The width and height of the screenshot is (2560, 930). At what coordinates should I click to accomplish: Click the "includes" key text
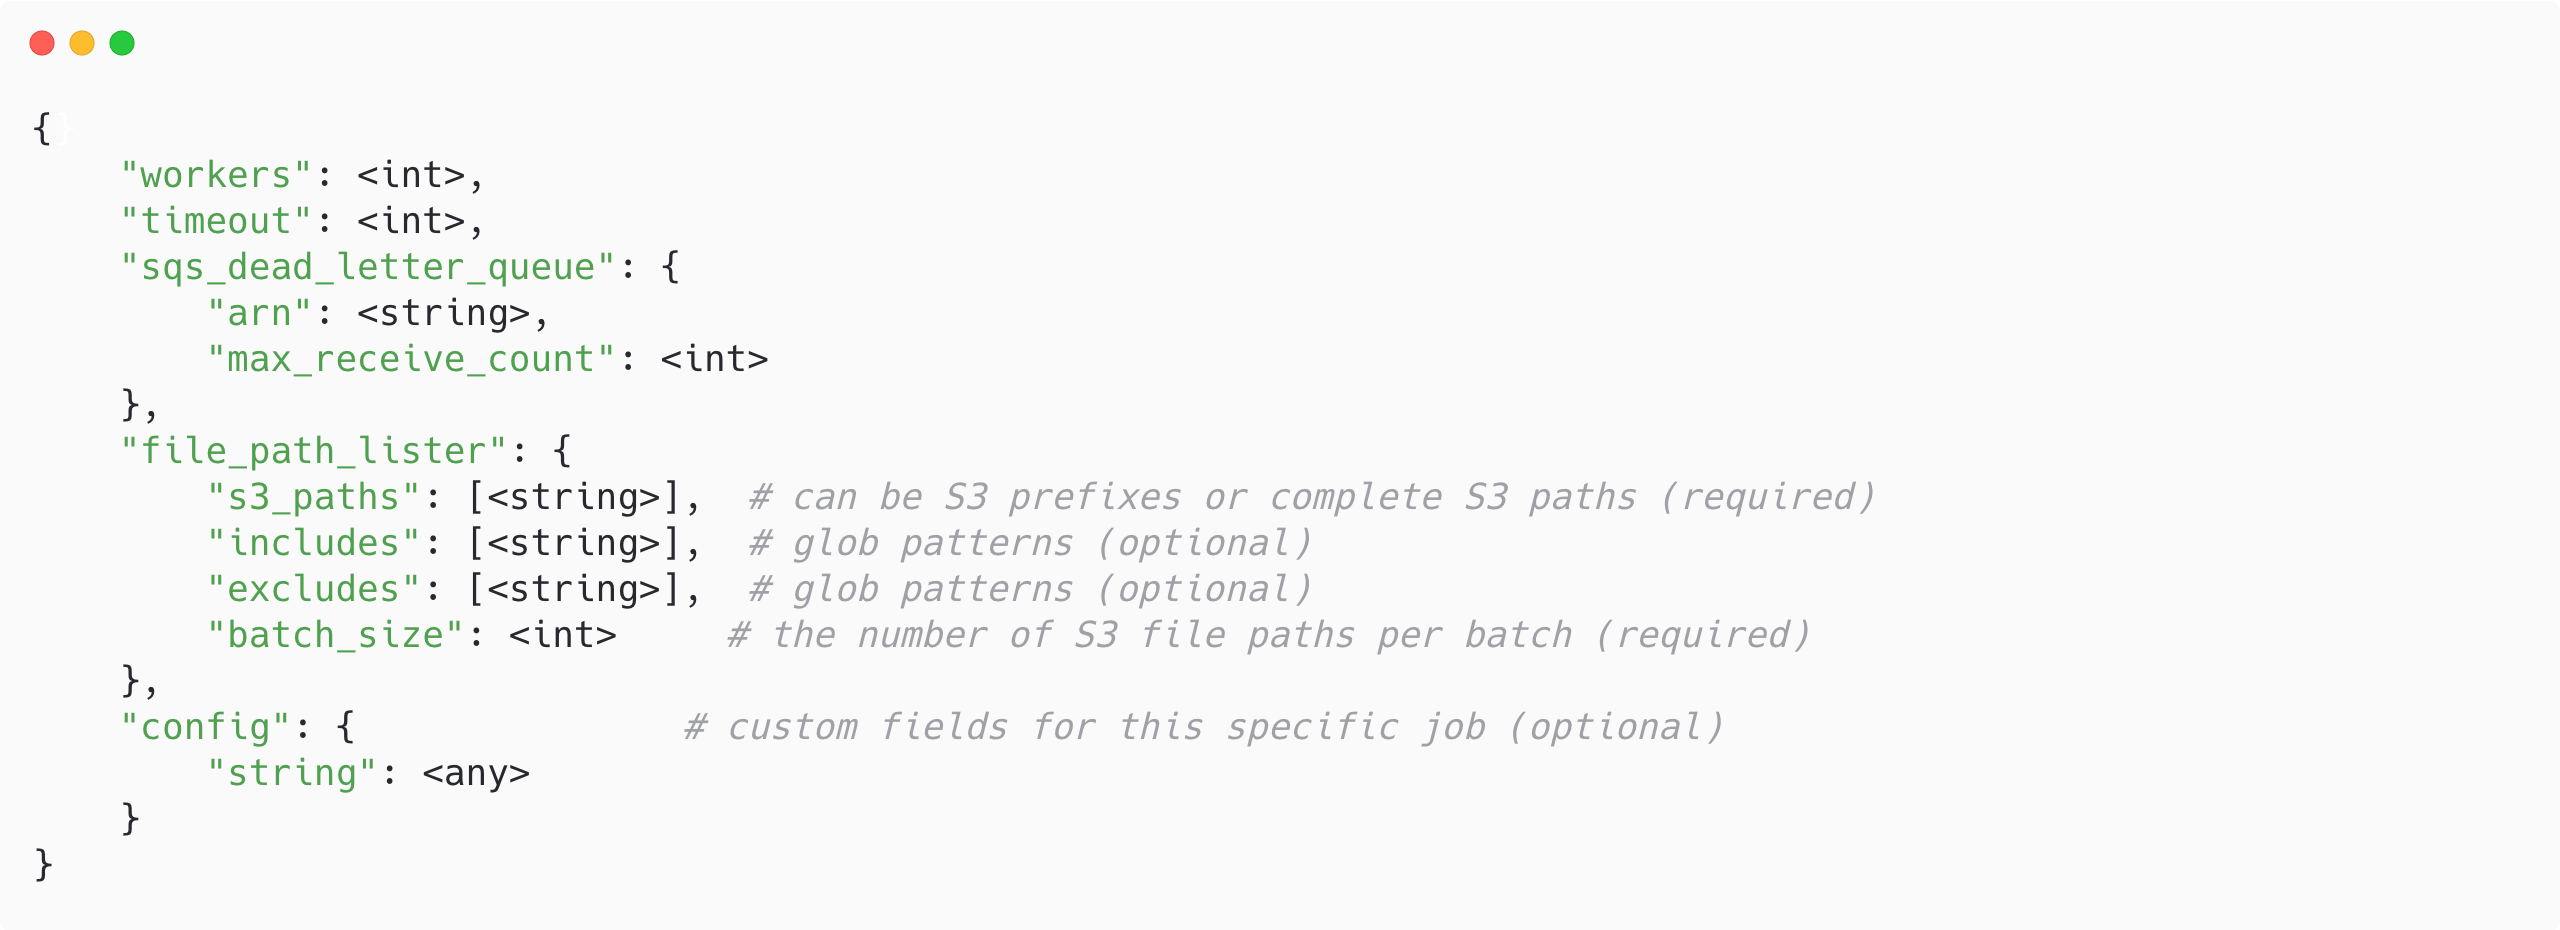tap(313, 543)
